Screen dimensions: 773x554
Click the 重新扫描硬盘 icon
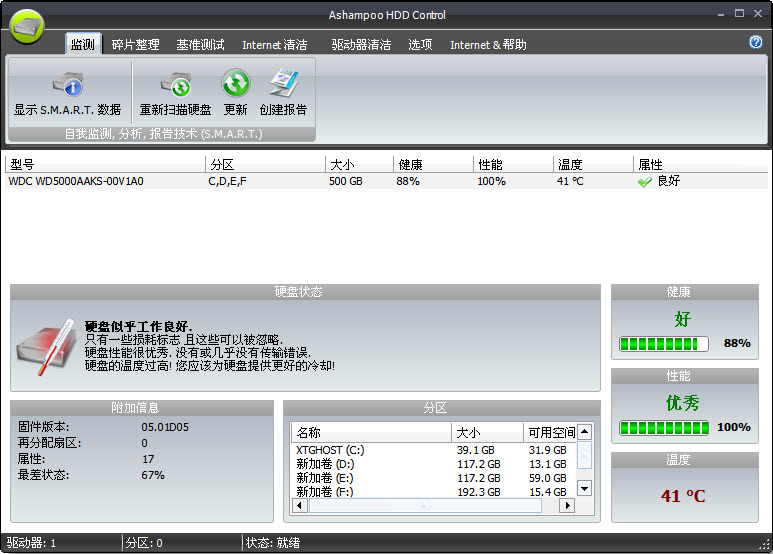(175, 84)
